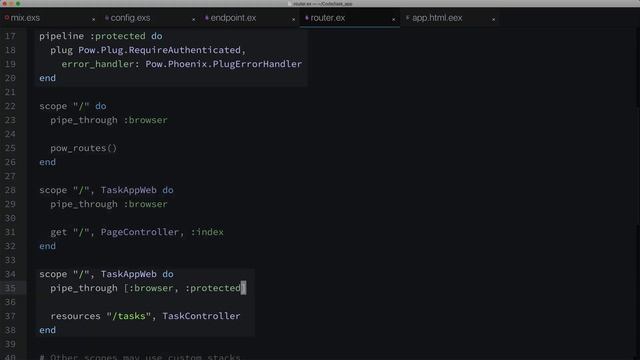
Task: Click 'TaskAppWeb' on line 34
Action: 129,274
